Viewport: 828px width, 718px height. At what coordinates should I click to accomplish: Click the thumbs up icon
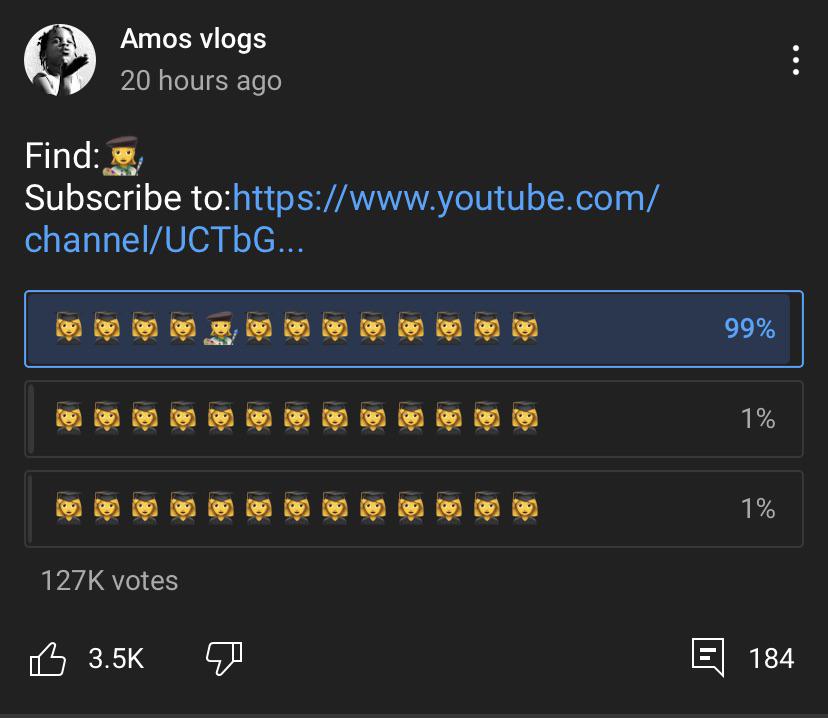point(48,658)
